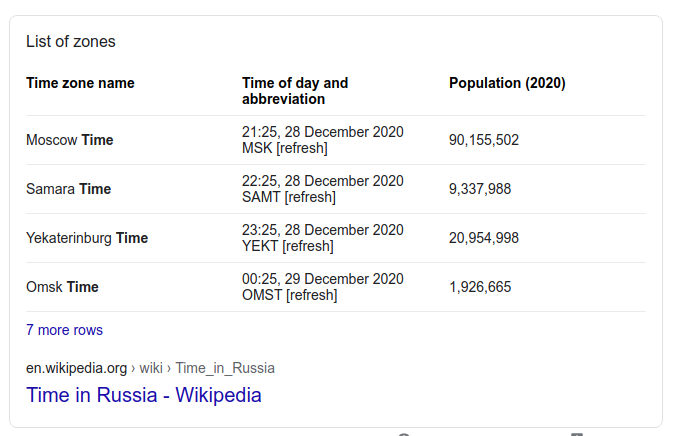673x436 pixels.
Task: Click the Moscow population value 90,155,502
Action: [x=484, y=140]
